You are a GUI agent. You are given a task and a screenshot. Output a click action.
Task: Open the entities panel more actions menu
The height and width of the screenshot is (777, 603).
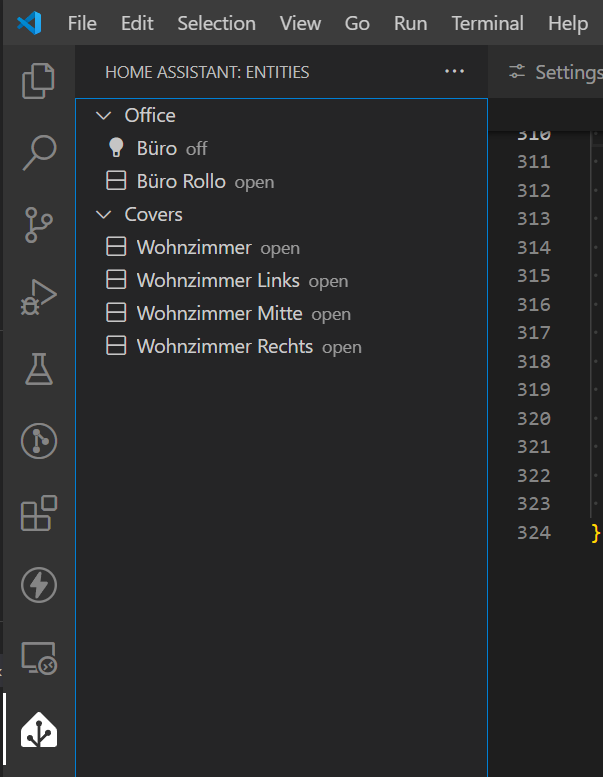[454, 72]
